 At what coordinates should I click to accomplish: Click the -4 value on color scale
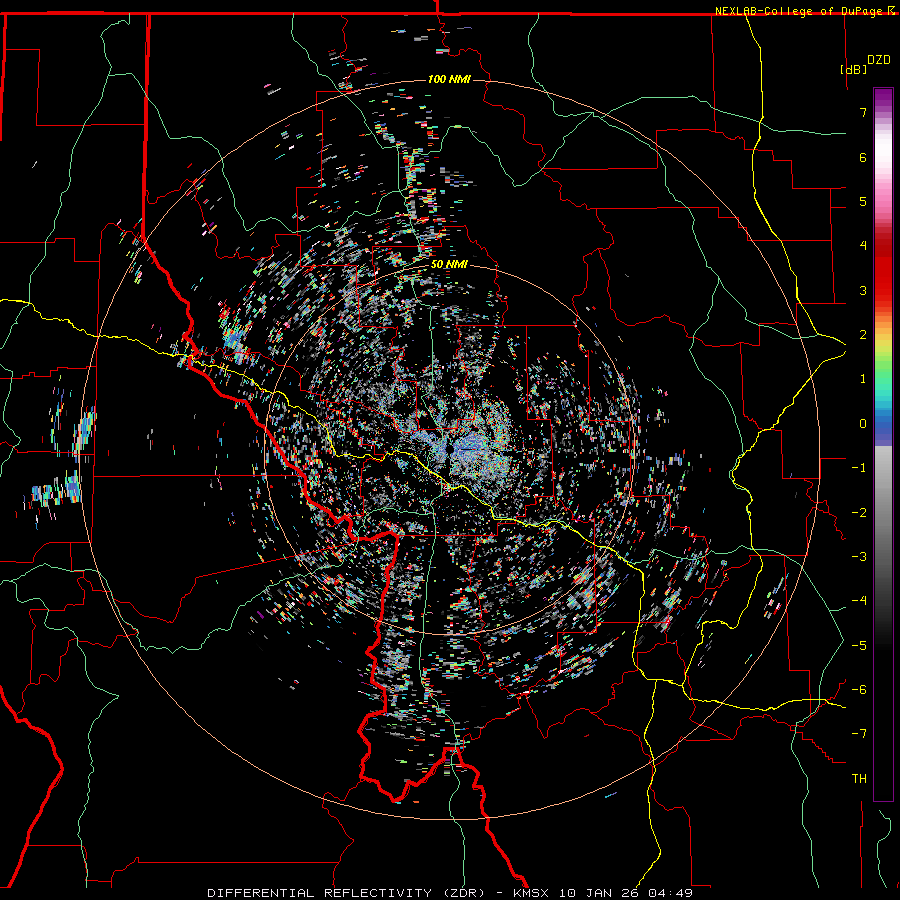point(859,601)
